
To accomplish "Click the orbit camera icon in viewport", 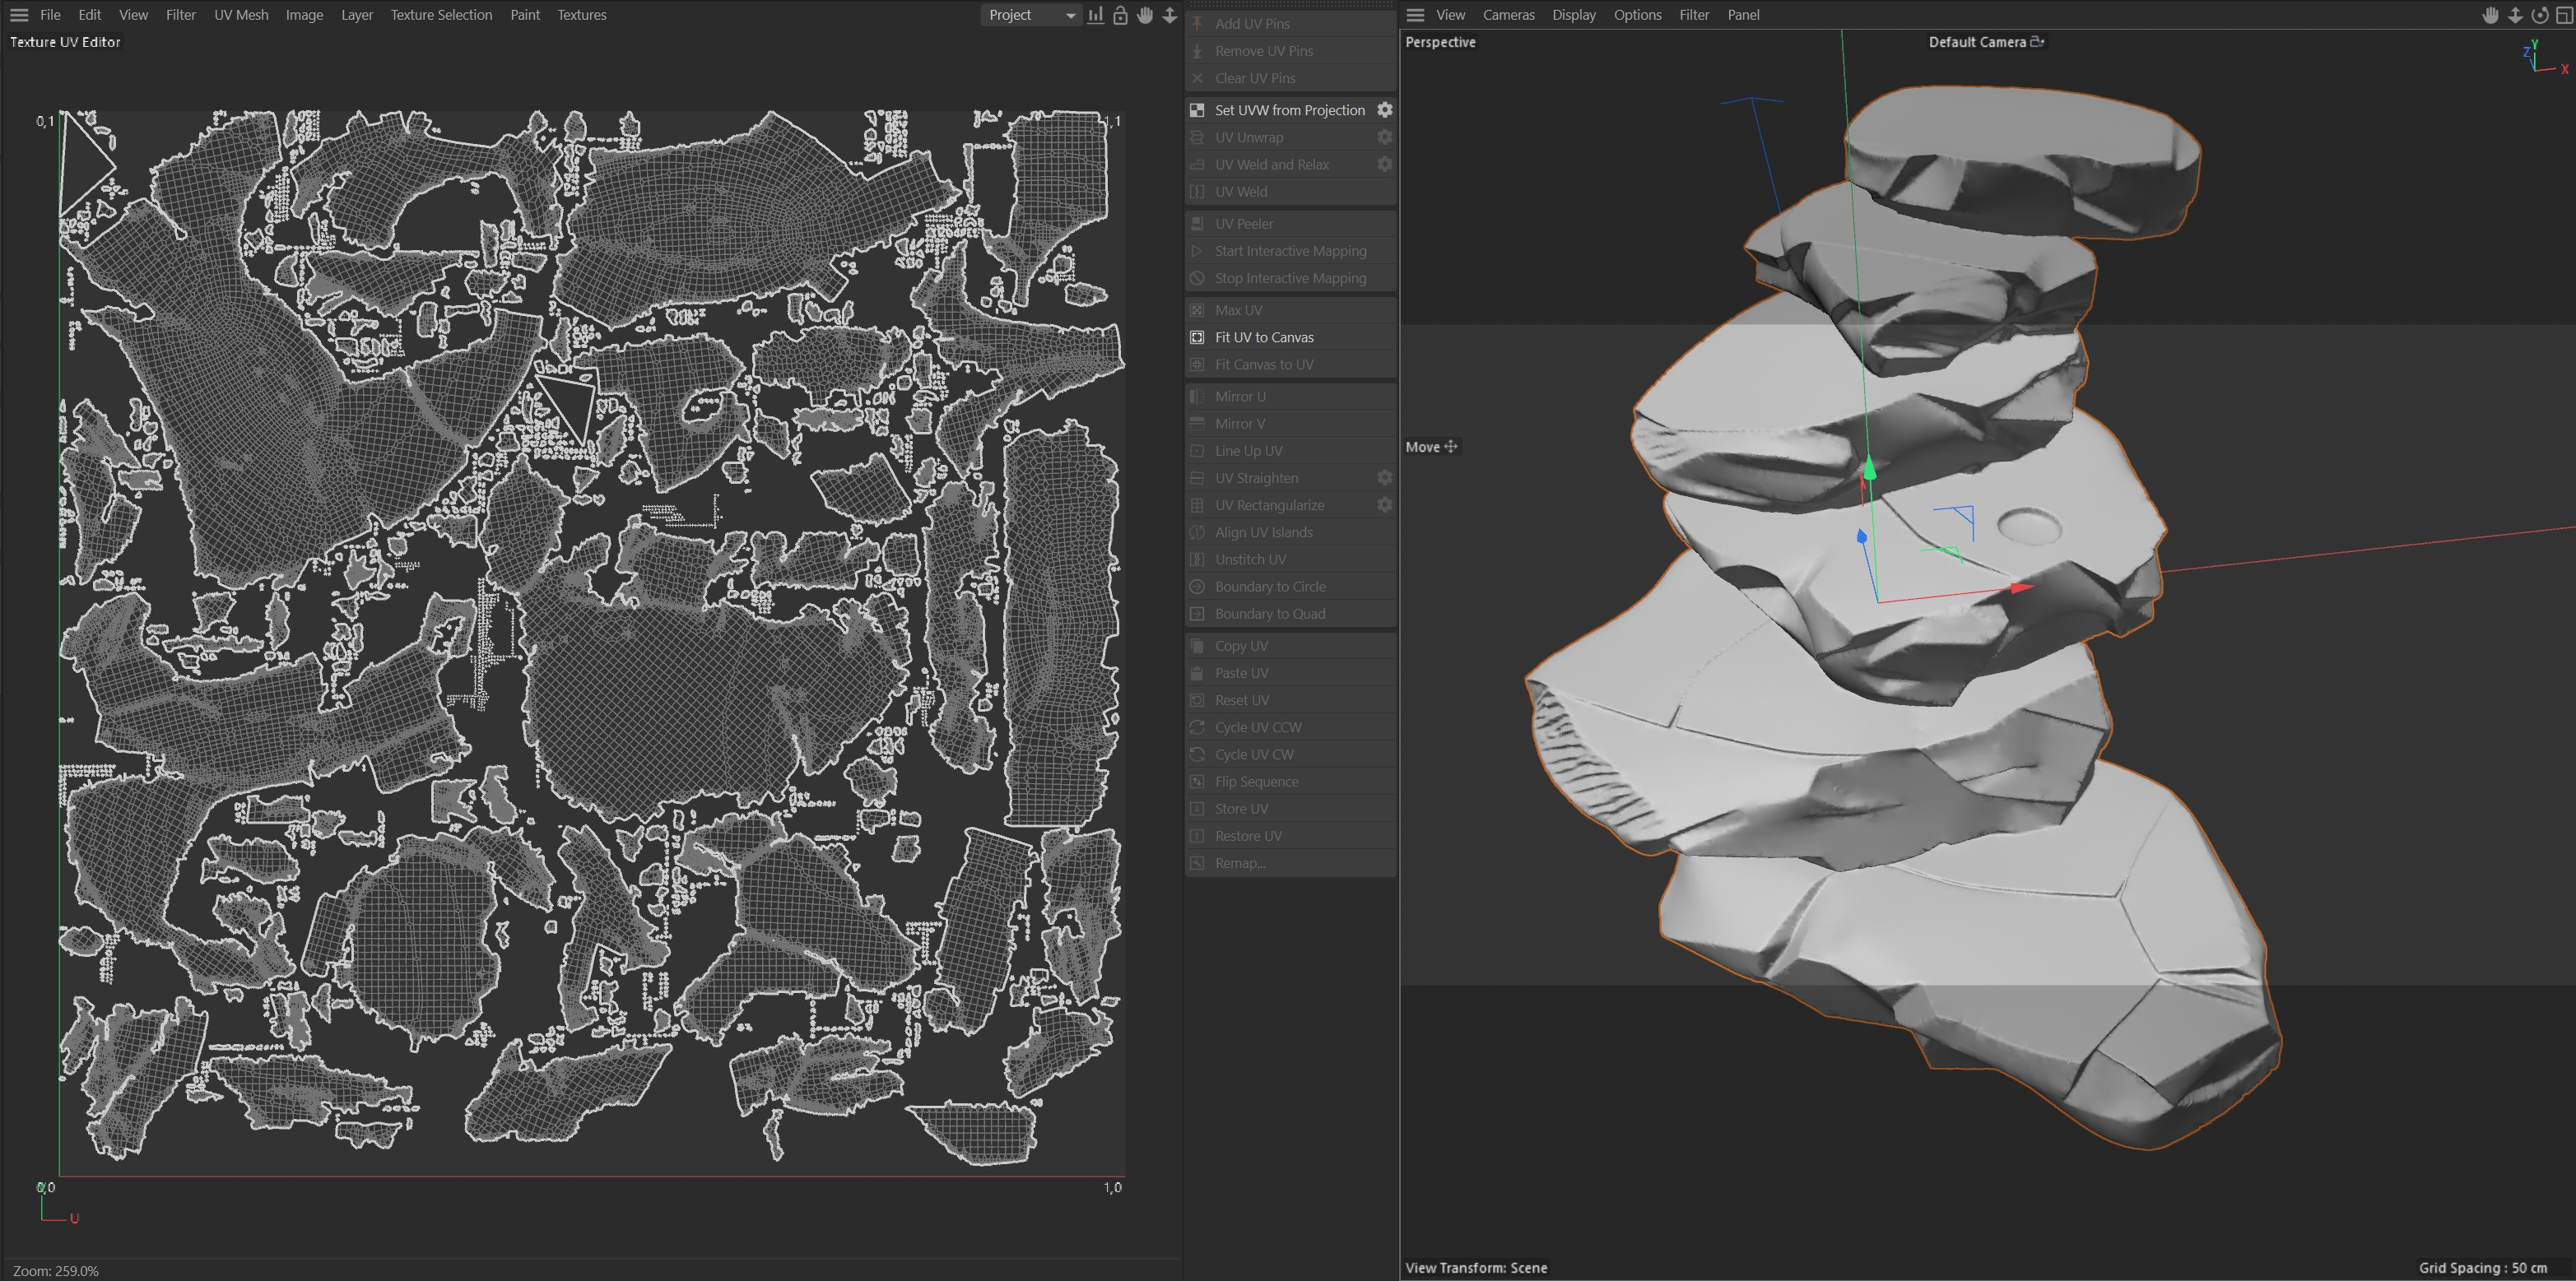I will (x=2539, y=15).
